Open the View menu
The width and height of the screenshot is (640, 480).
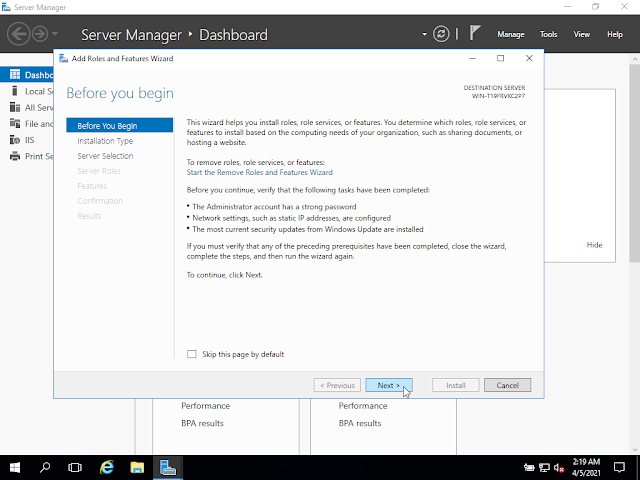coord(582,34)
